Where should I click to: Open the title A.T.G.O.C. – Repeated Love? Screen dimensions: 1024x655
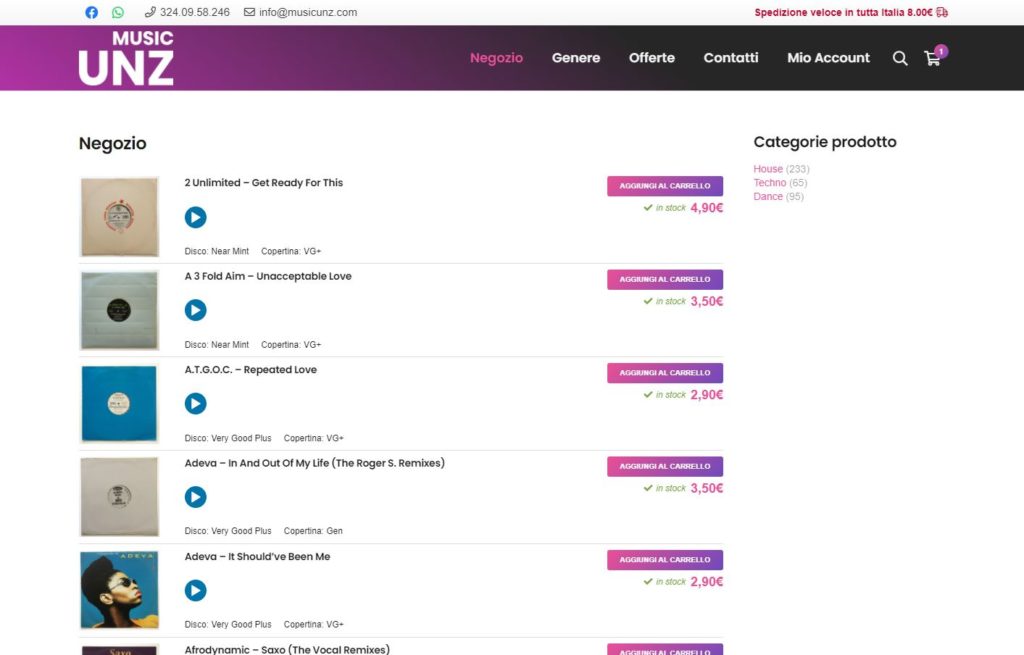pos(250,370)
